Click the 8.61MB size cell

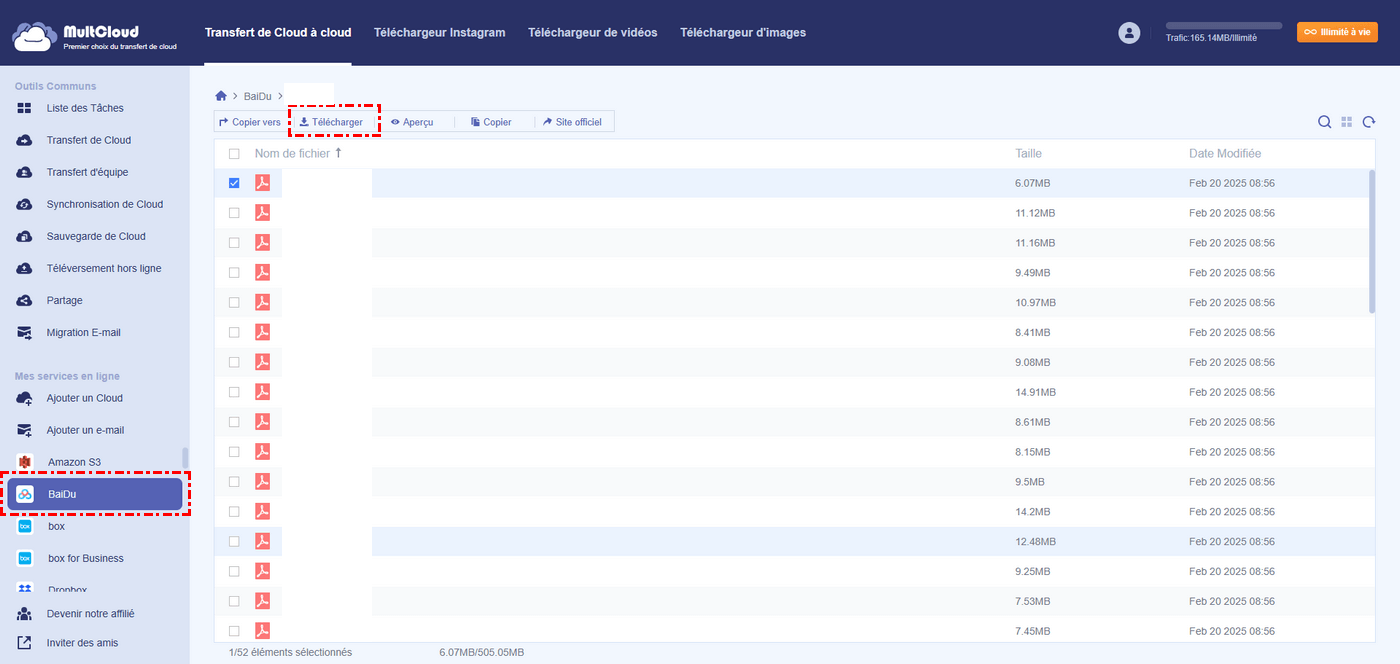1032,422
